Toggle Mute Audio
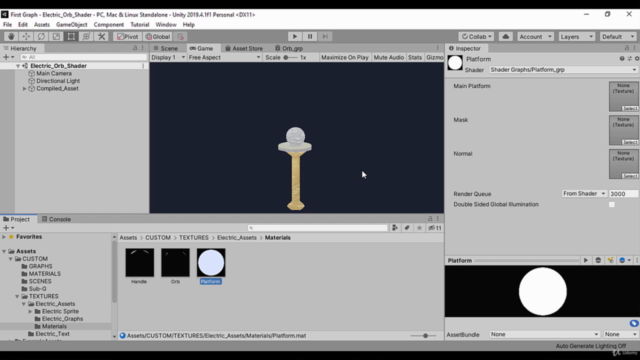The image size is (640, 360). [389, 58]
